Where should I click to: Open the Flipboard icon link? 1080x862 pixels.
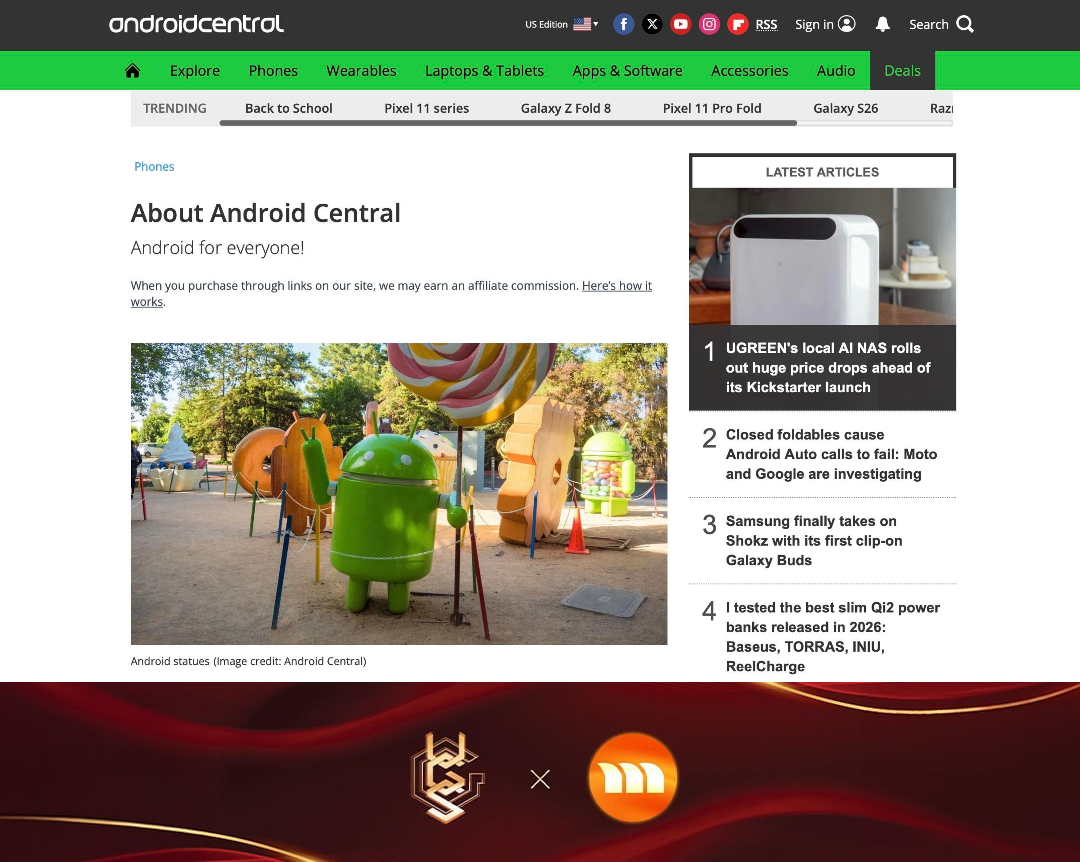[738, 24]
